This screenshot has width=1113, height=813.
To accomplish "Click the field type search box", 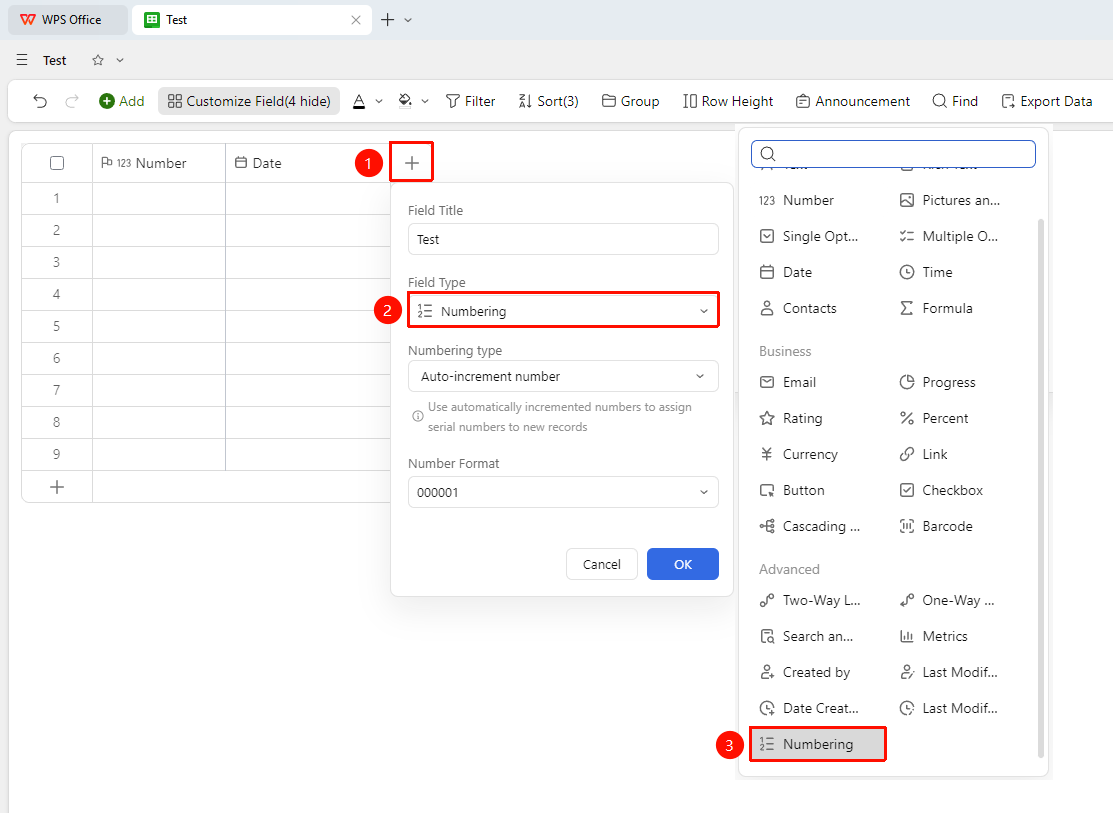I will (893, 154).
